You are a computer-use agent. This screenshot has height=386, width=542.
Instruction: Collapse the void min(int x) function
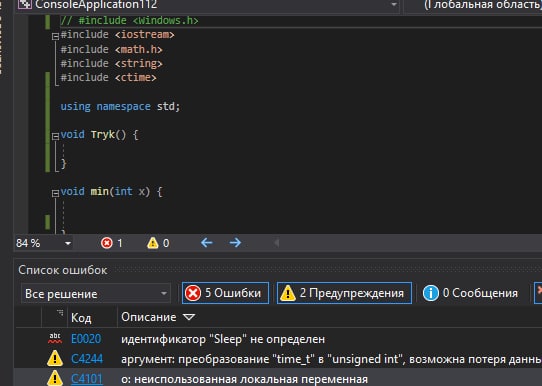click(55, 193)
